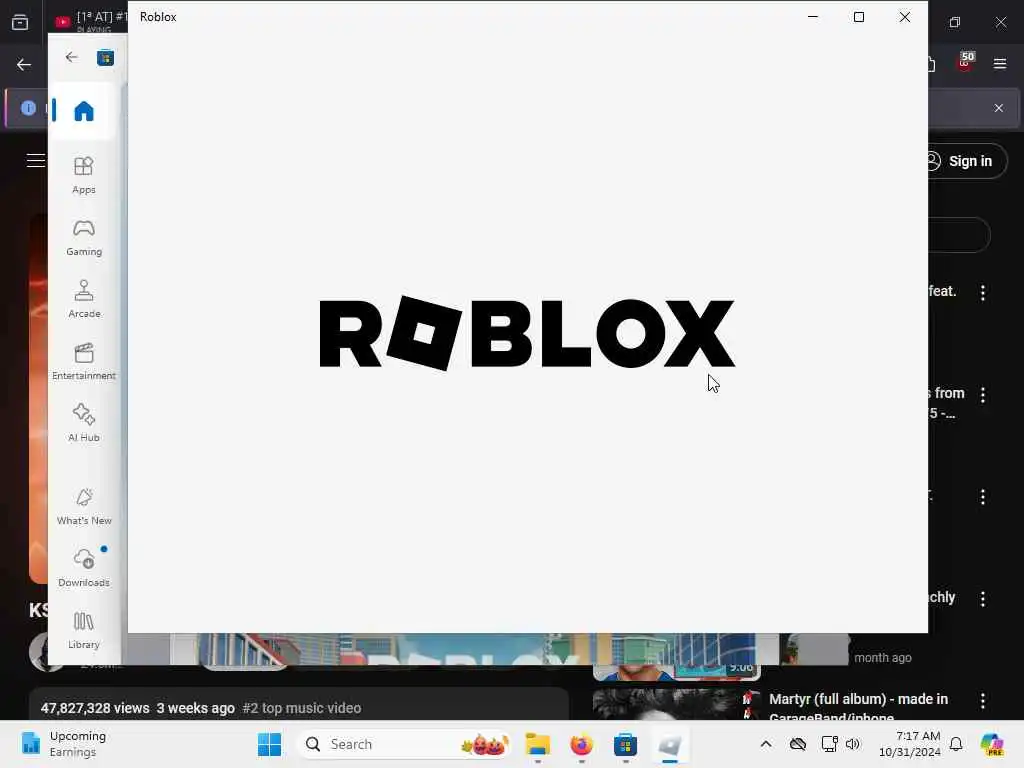Dismiss the browser notification bar
The width and height of the screenshot is (1024, 768).
(999, 108)
